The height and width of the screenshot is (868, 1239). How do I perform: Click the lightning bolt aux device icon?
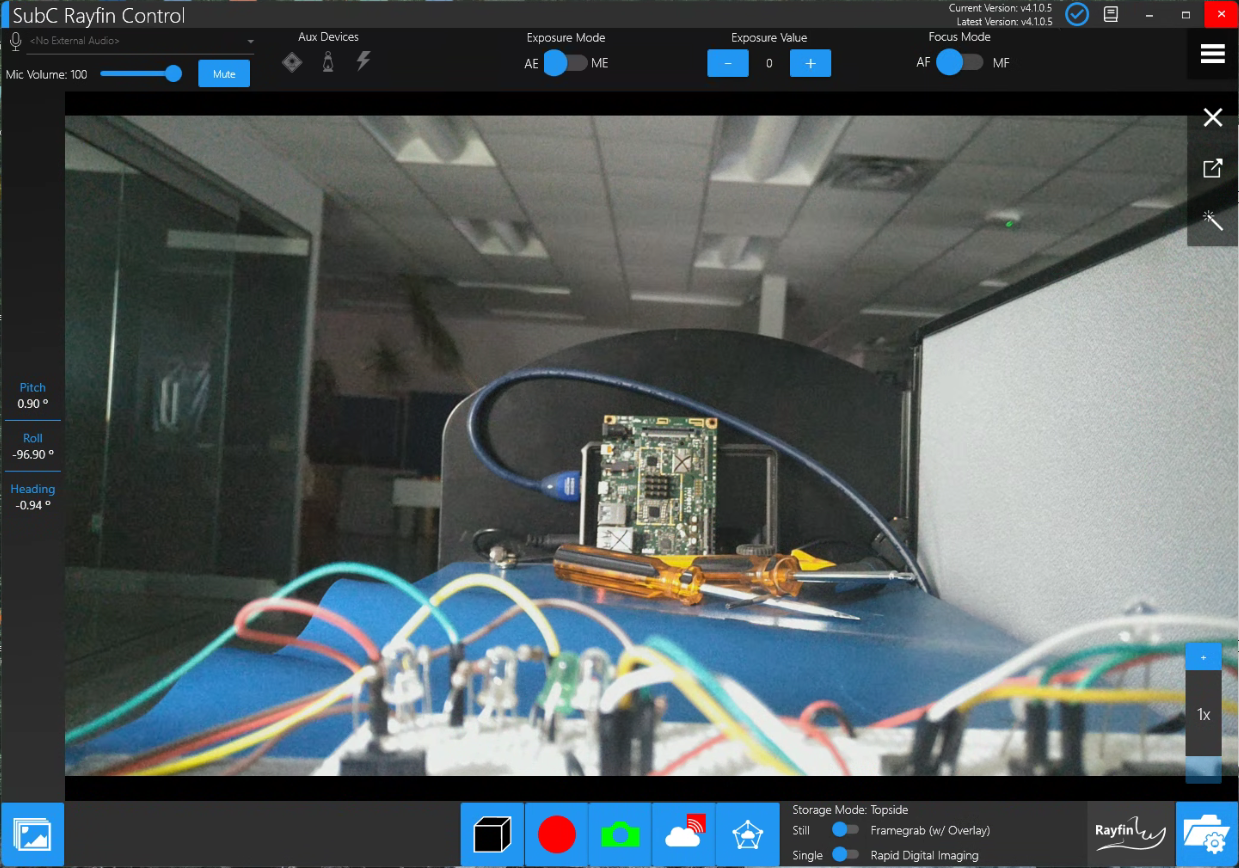[363, 62]
